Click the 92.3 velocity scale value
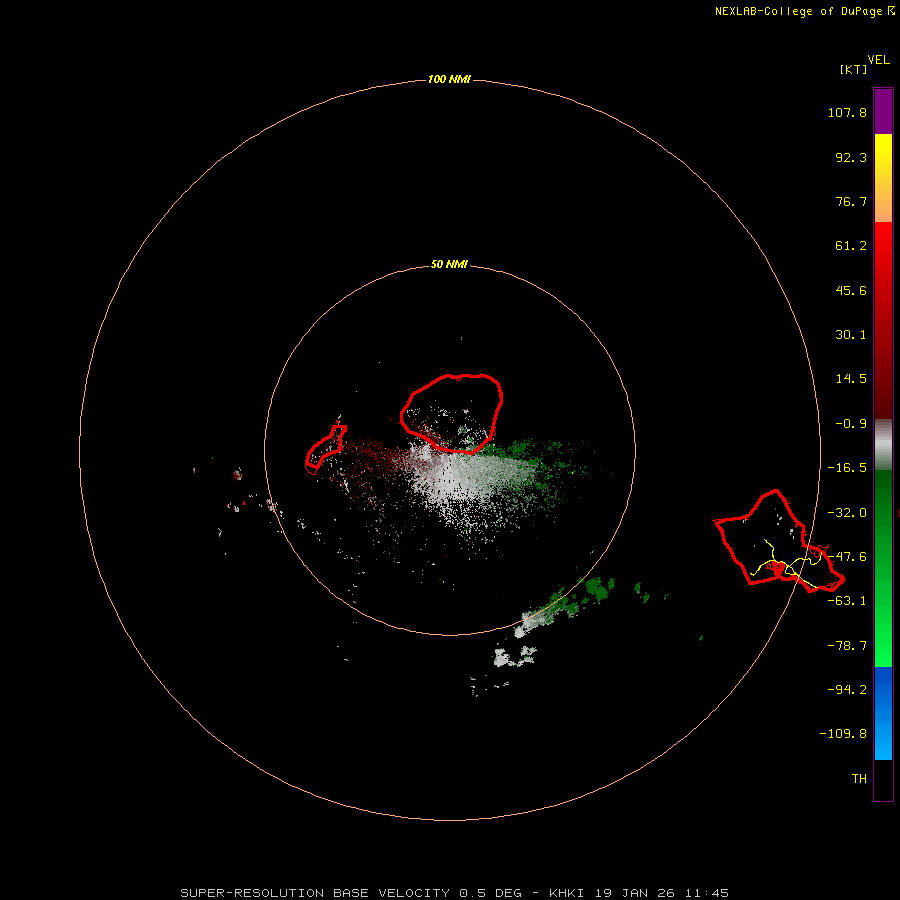 (x=851, y=157)
